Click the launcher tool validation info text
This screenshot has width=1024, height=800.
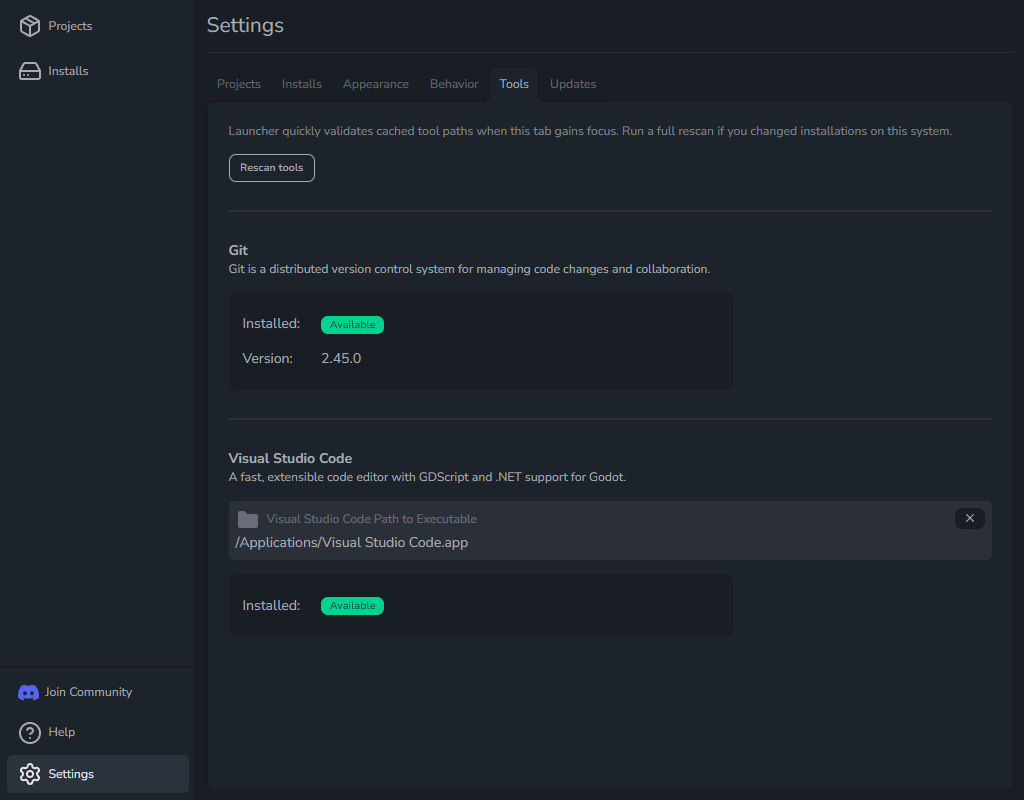coord(590,131)
